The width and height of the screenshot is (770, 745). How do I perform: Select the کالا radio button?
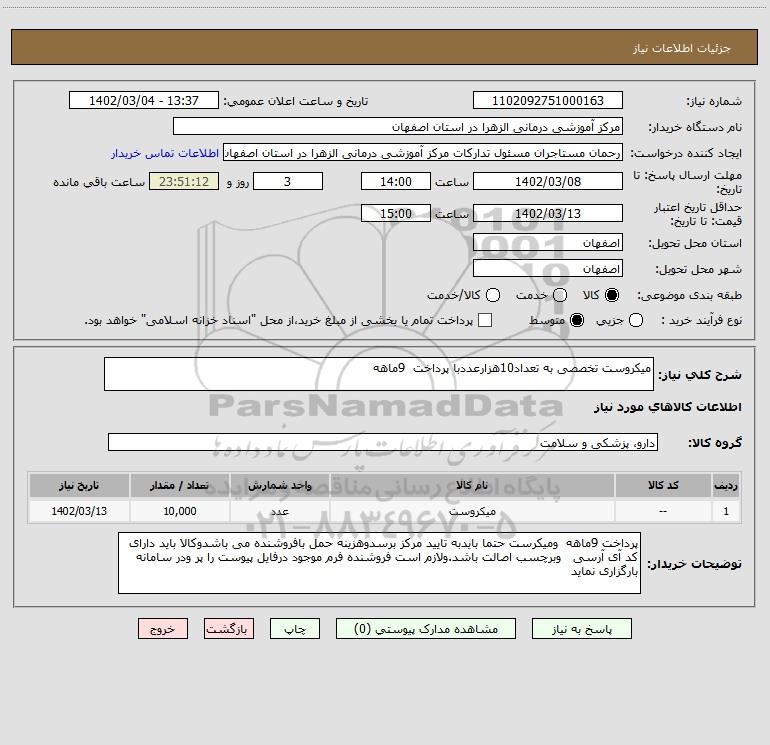coord(612,295)
